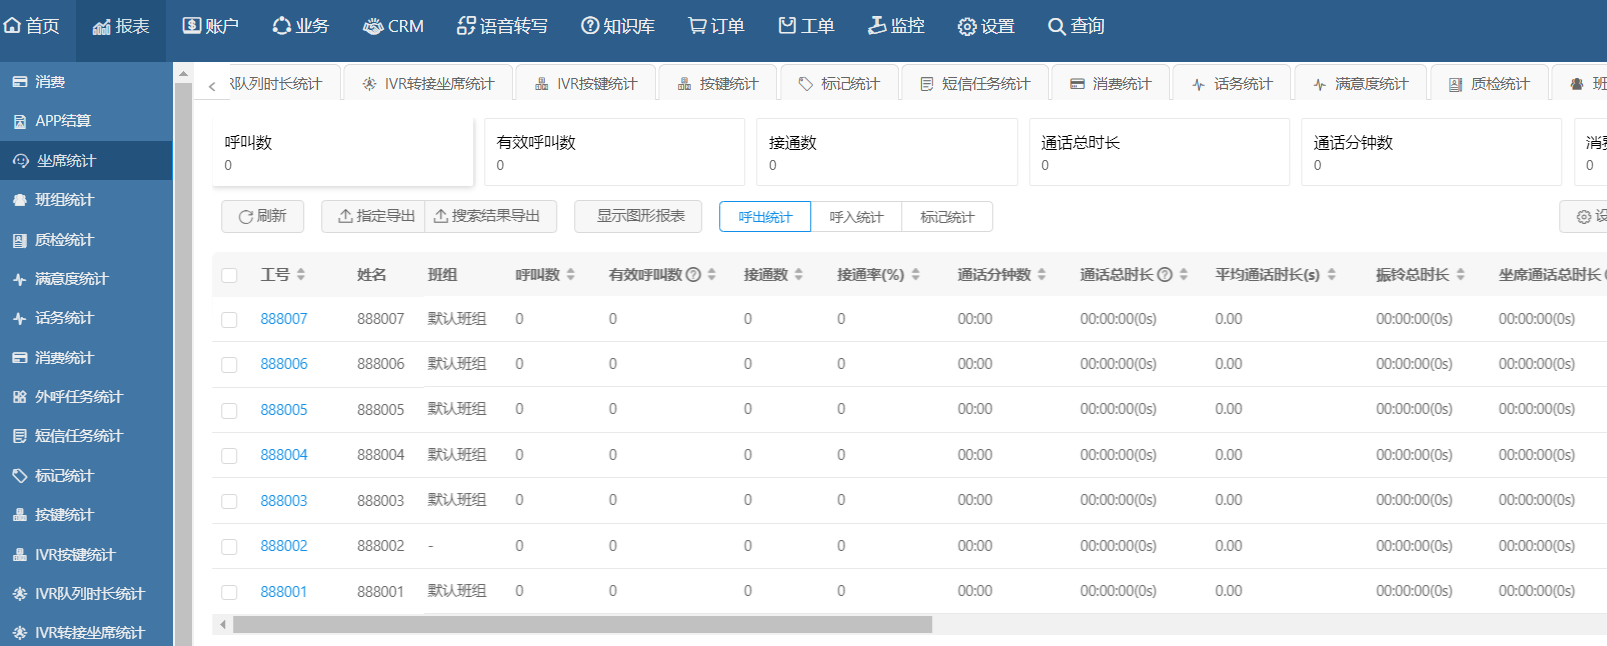The height and width of the screenshot is (646, 1607).
Task: Open agent link 888005
Action: [x=284, y=410]
